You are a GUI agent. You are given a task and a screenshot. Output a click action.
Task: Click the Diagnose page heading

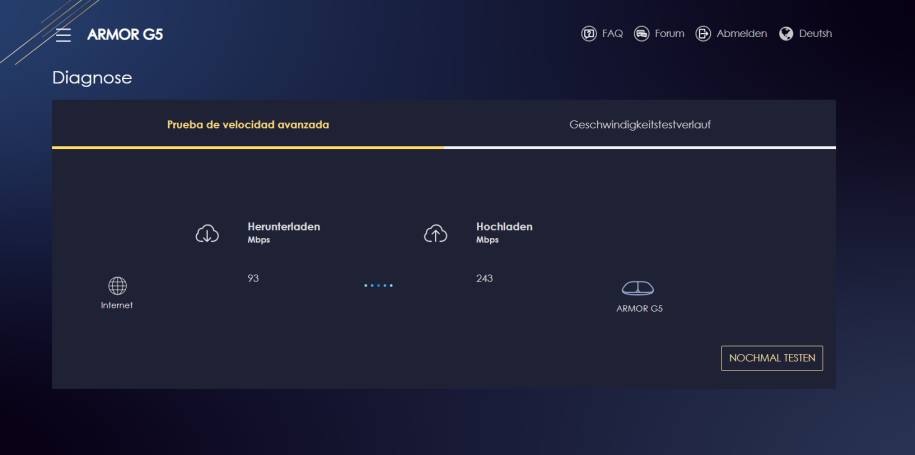(92, 78)
